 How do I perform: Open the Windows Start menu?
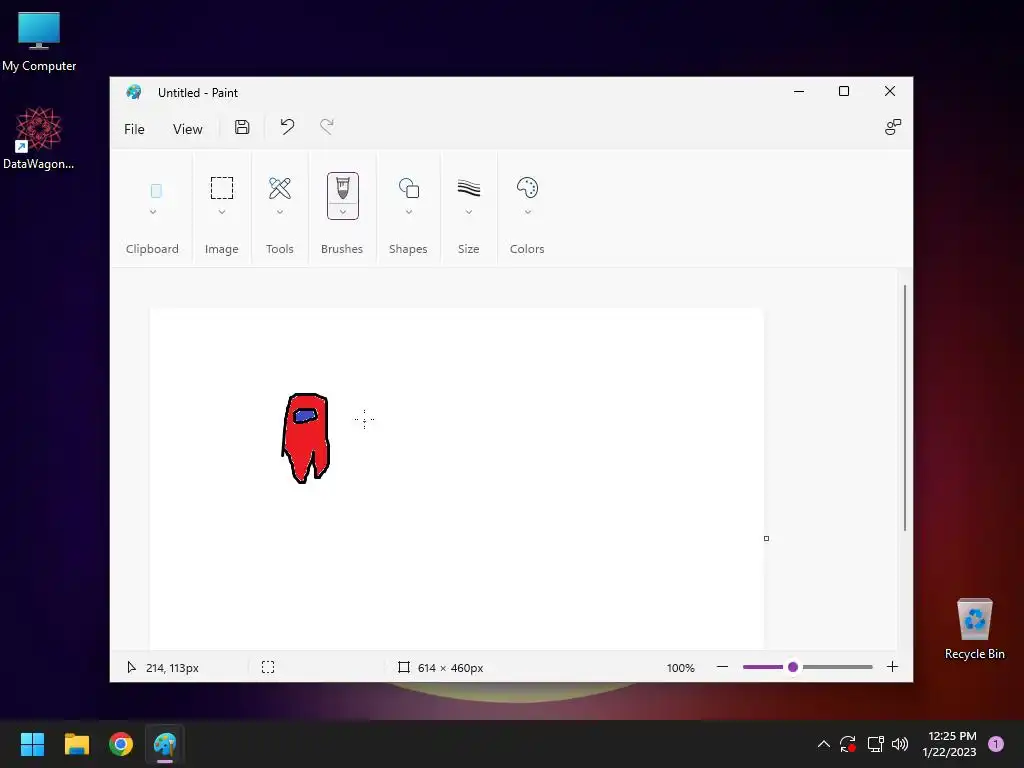33,744
